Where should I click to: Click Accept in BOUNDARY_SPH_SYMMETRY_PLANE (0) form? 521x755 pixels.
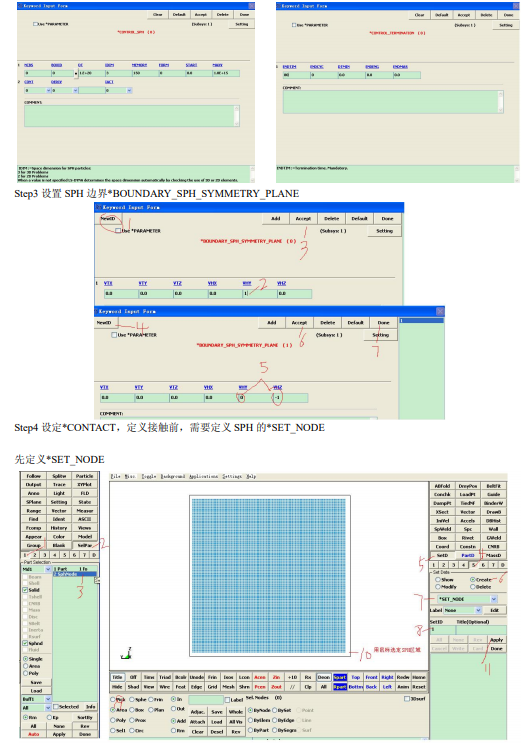pyautogui.click(x=303, y=219)
